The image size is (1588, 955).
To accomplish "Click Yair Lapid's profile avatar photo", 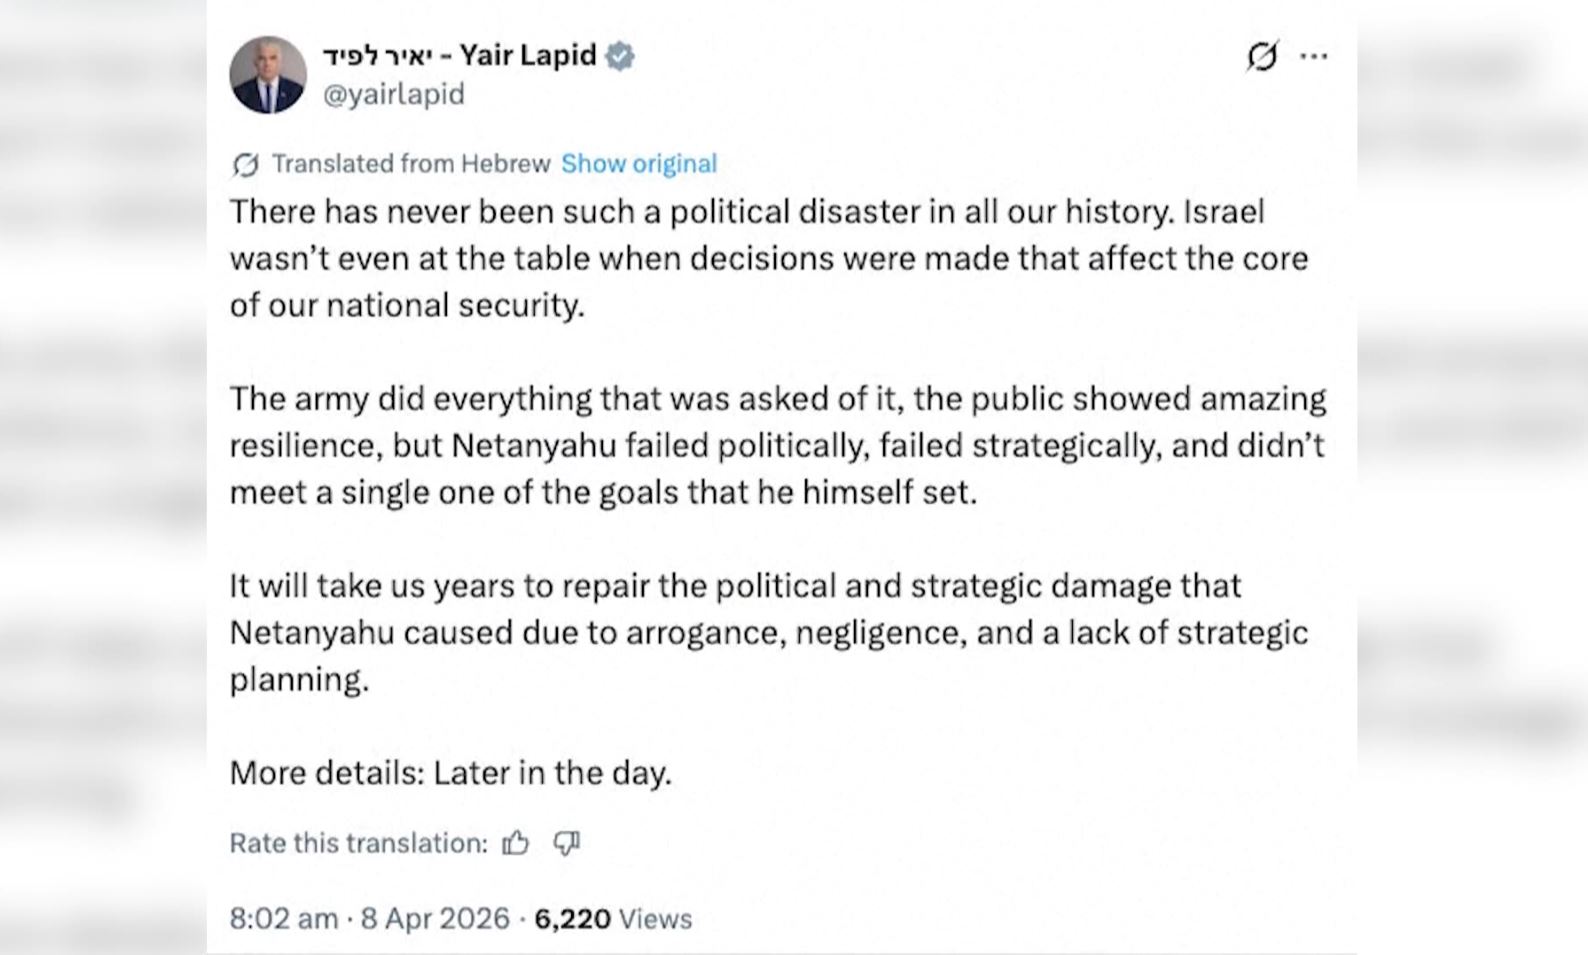I will coord(267,75).
